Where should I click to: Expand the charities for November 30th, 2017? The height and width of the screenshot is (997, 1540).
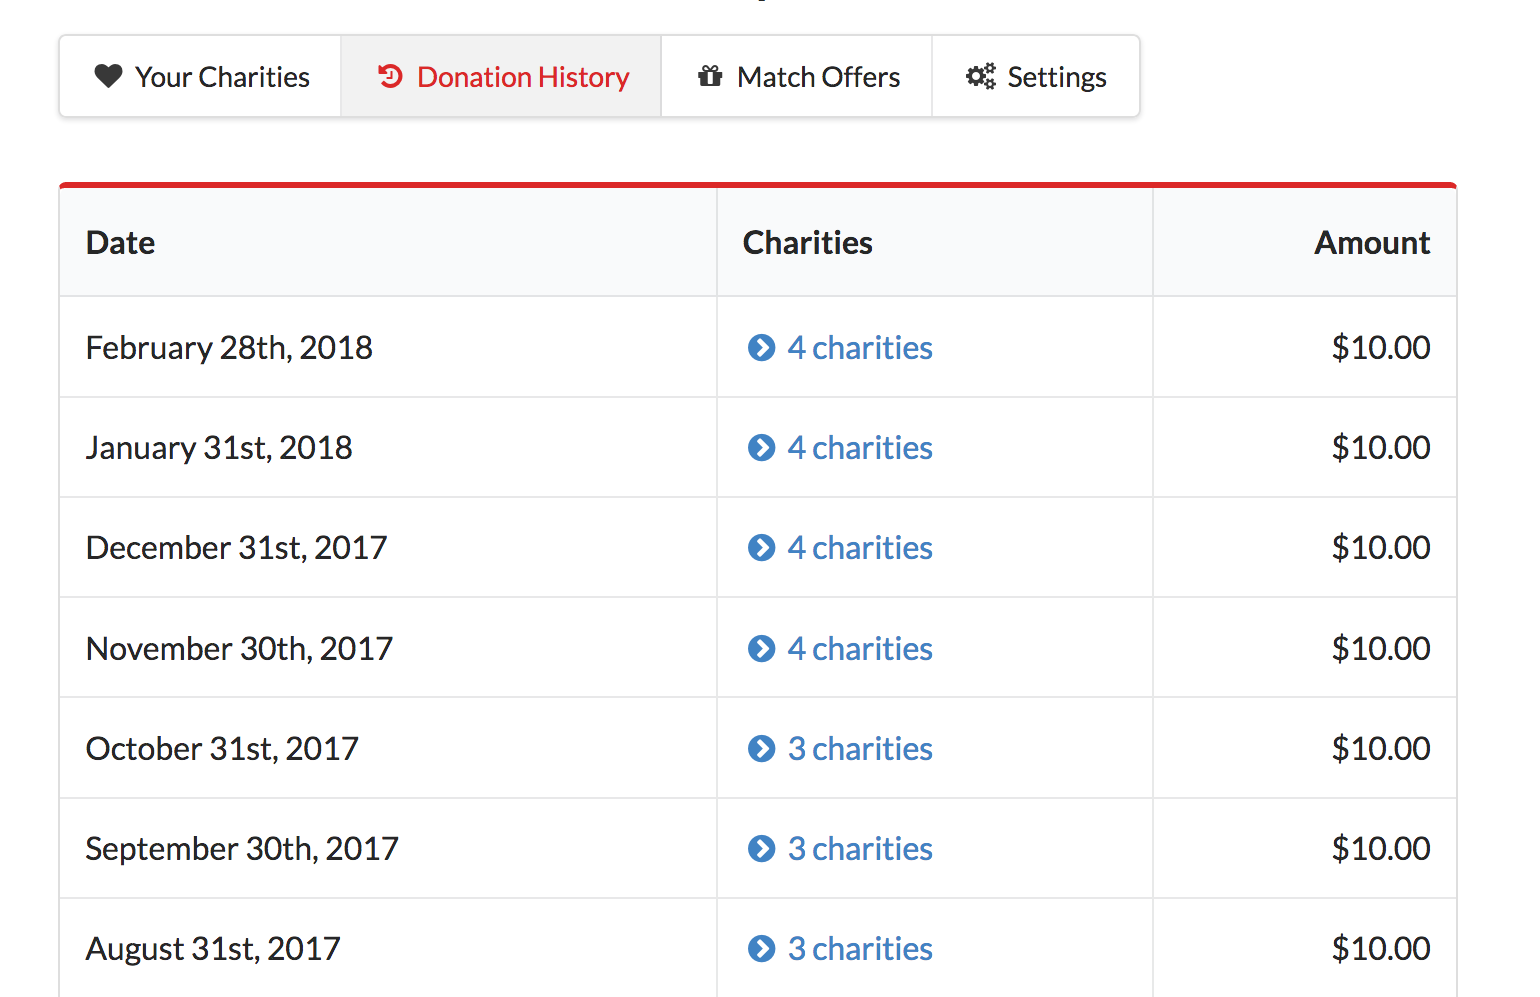[761, 648]
